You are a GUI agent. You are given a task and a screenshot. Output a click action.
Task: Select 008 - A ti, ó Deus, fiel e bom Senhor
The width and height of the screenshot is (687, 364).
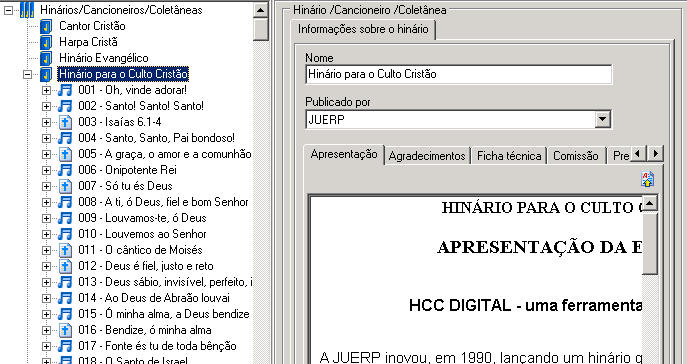coord(163,202)
